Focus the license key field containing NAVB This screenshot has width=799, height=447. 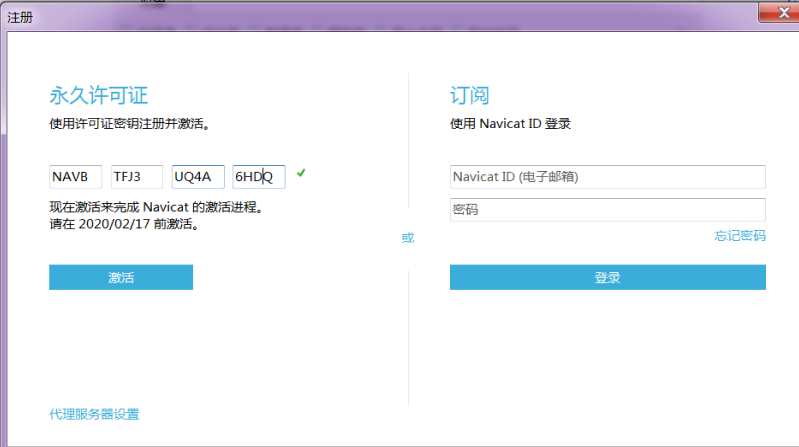(75, 177)
